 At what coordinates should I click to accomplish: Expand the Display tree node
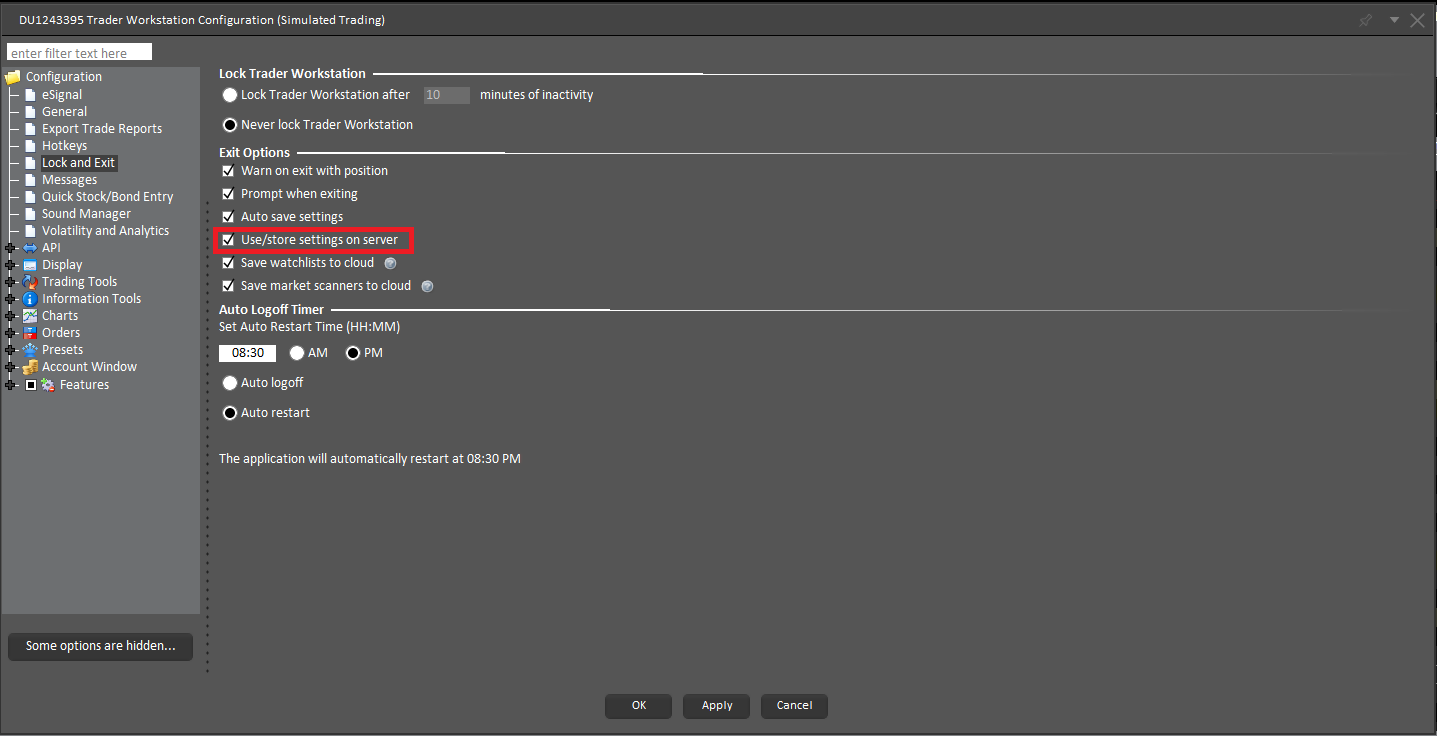[11, 265]
